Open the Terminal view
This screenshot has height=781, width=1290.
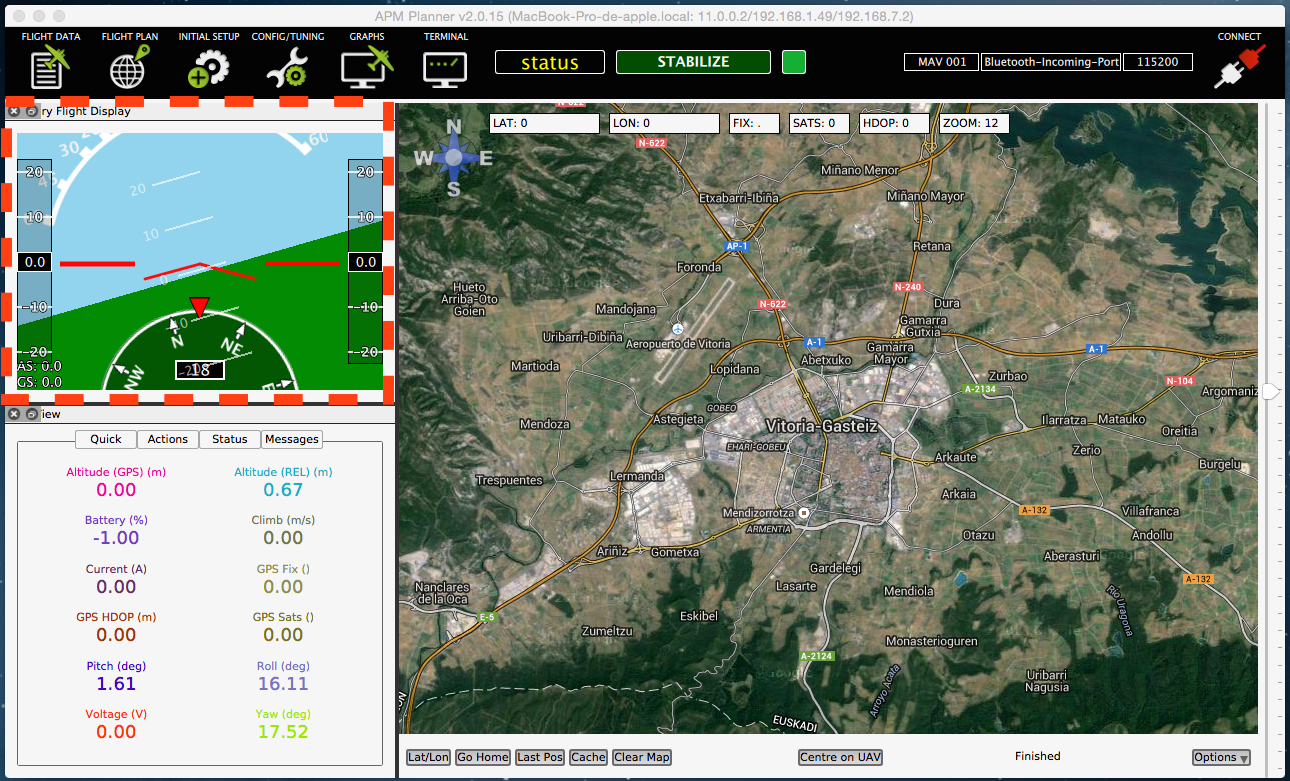click(445, 68)
